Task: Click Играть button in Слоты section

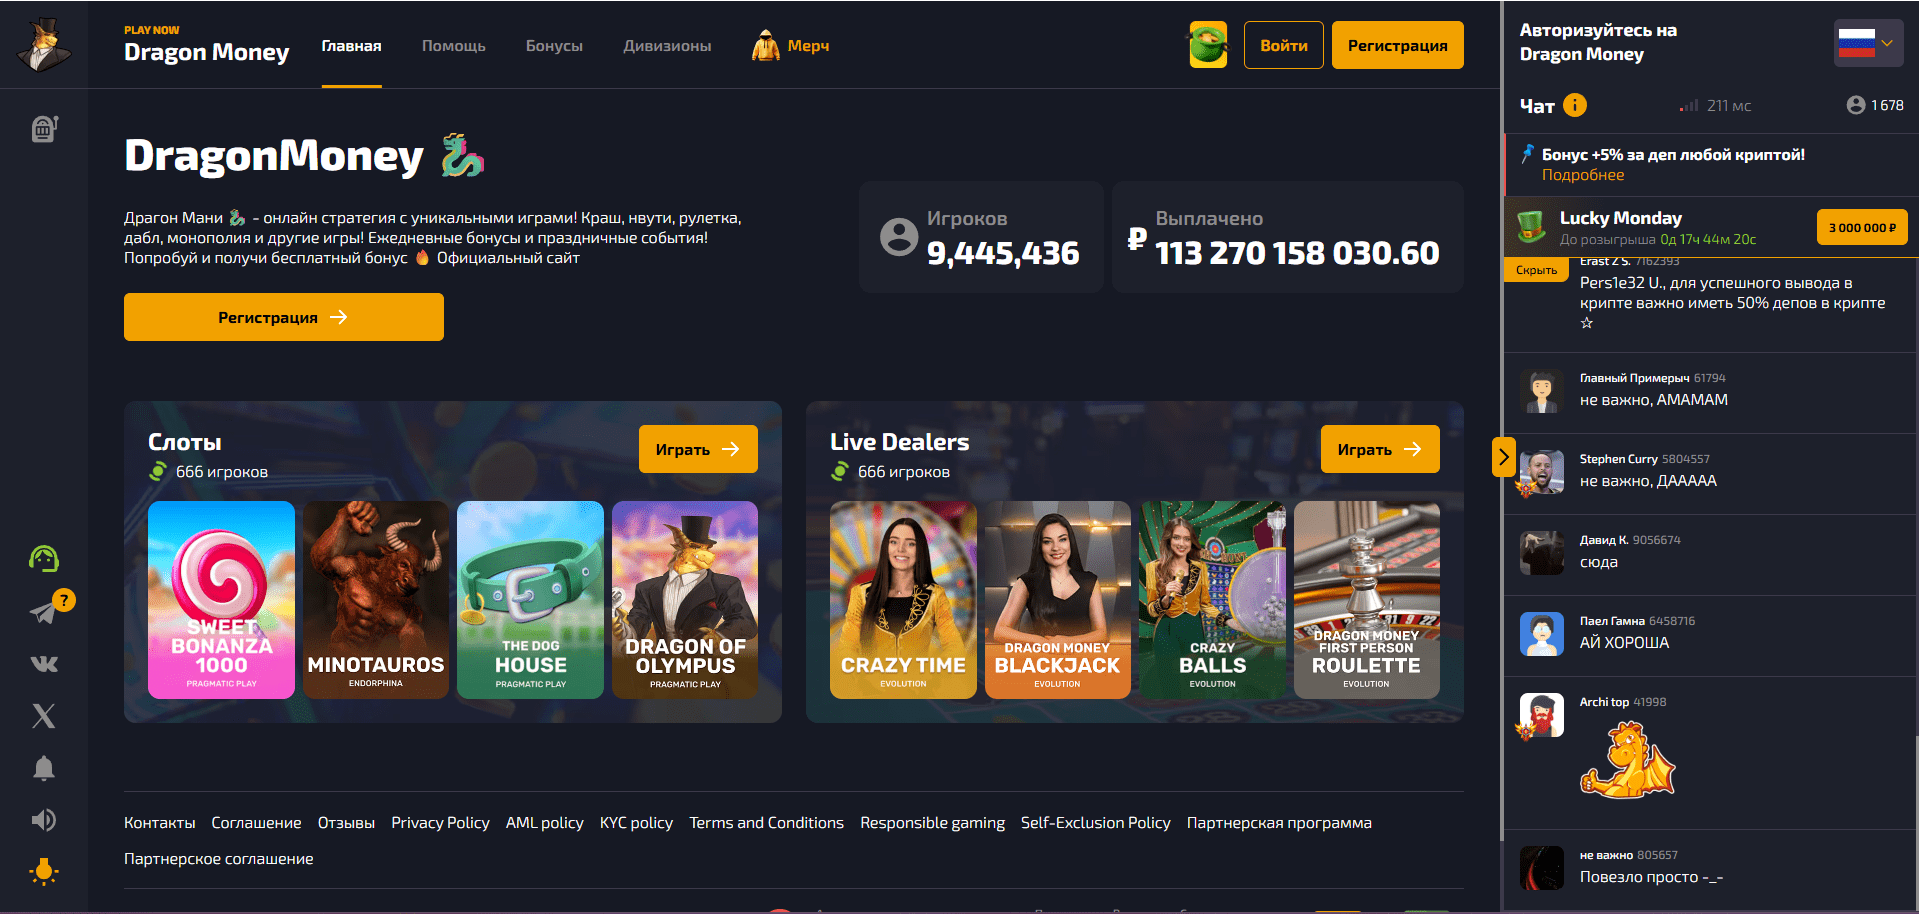Action: [x=698, y=449]
